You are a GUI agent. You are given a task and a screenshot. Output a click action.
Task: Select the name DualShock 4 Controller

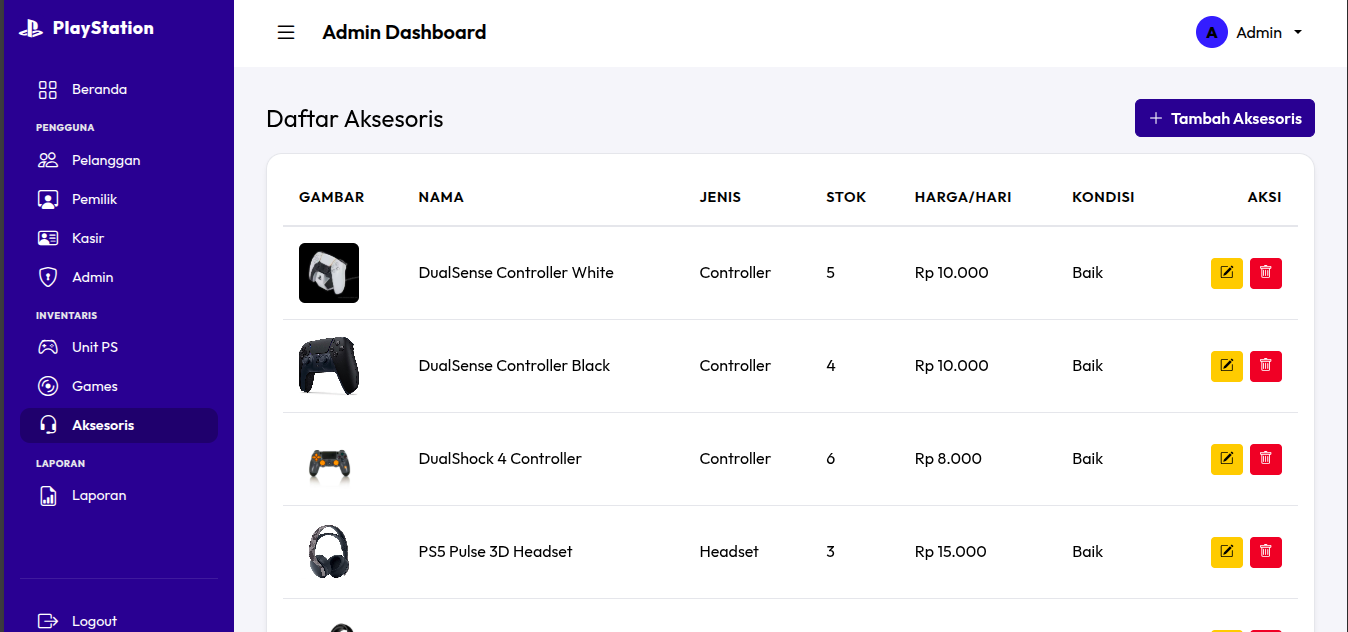tap(500, 459)
